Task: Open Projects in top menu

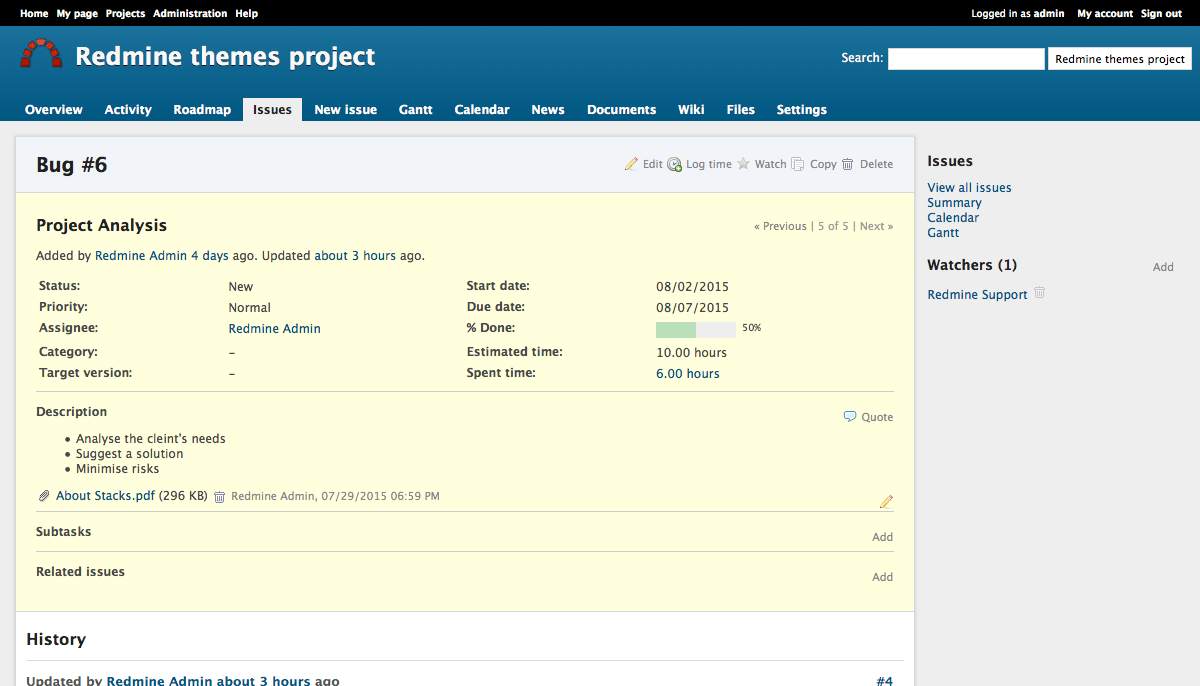Action: click(125, 14)
